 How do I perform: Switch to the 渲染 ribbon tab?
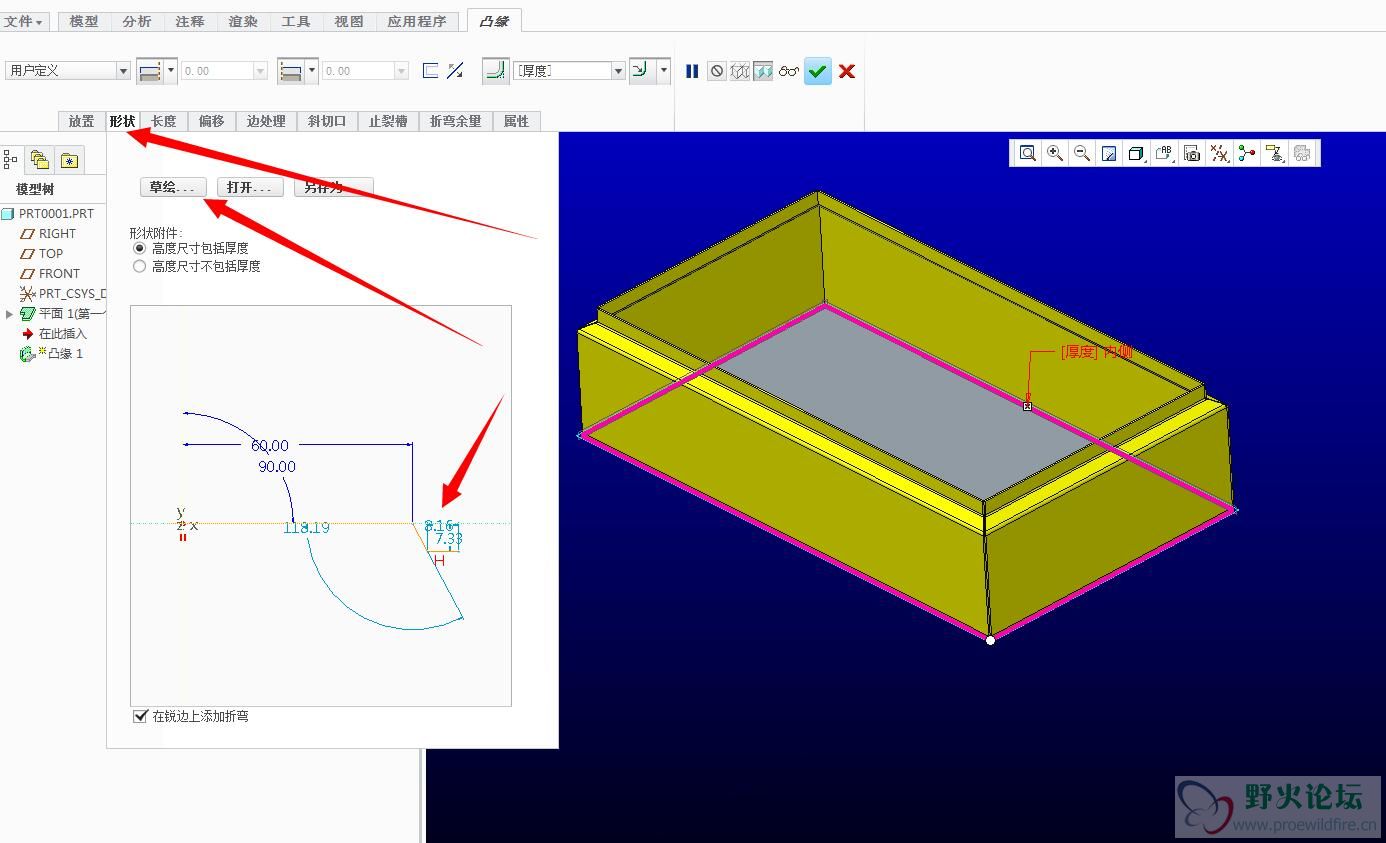[243, 21]
